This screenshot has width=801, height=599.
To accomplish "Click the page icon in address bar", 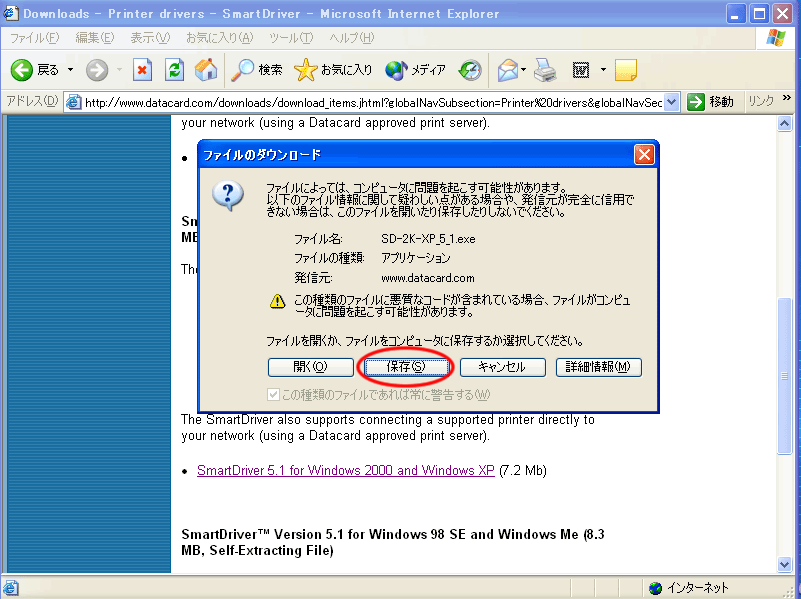I will pyautogui.click(x=74, y=103).
